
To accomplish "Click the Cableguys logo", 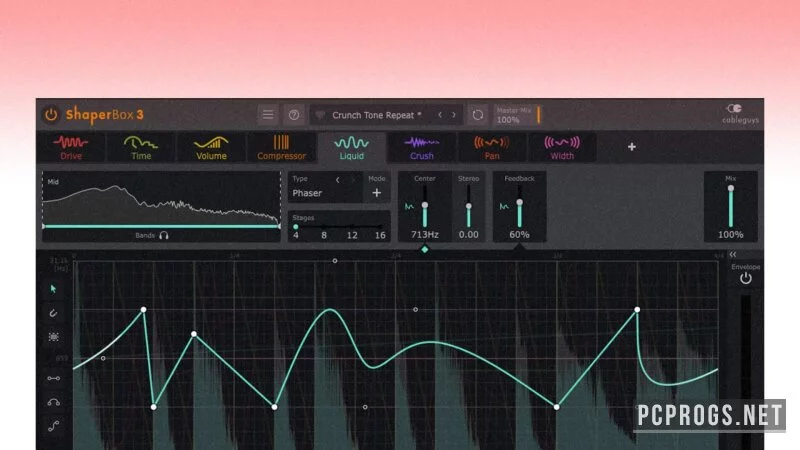I will coord(740,114).
